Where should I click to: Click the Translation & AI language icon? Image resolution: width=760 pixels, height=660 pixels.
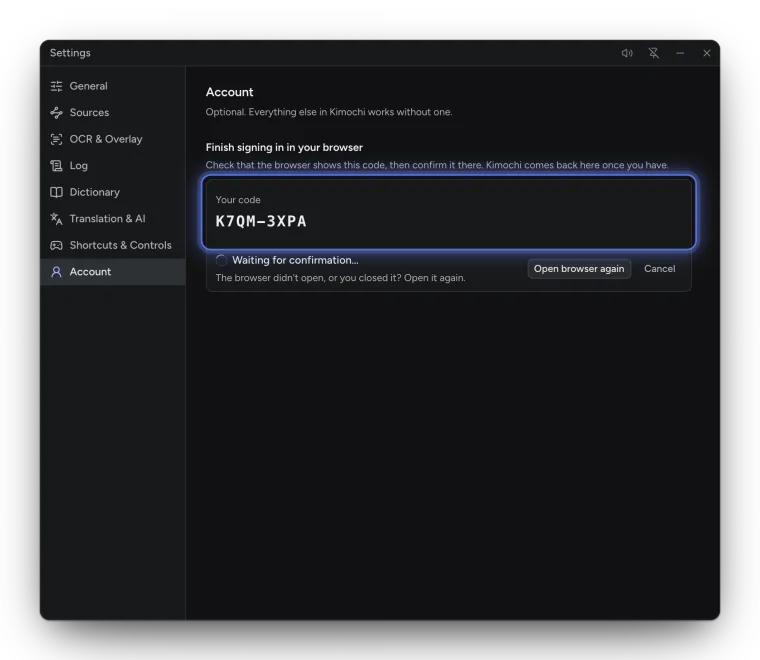[56, 219]
